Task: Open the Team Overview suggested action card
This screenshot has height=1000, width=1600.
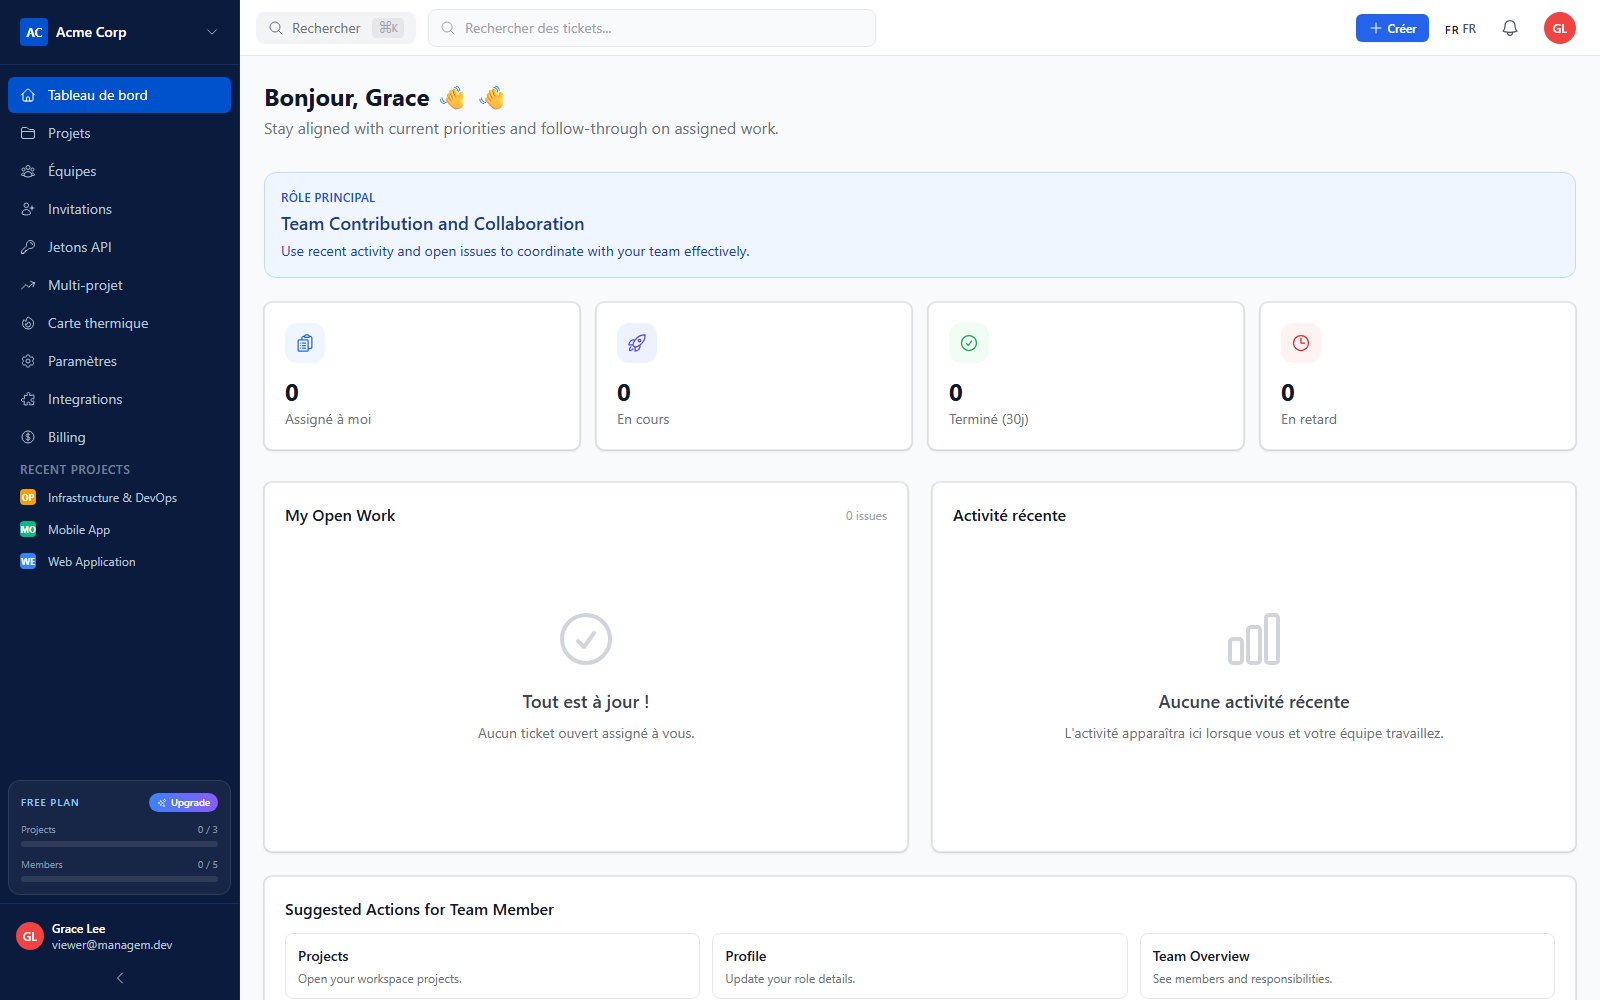Action: [x=1347, y=966]
